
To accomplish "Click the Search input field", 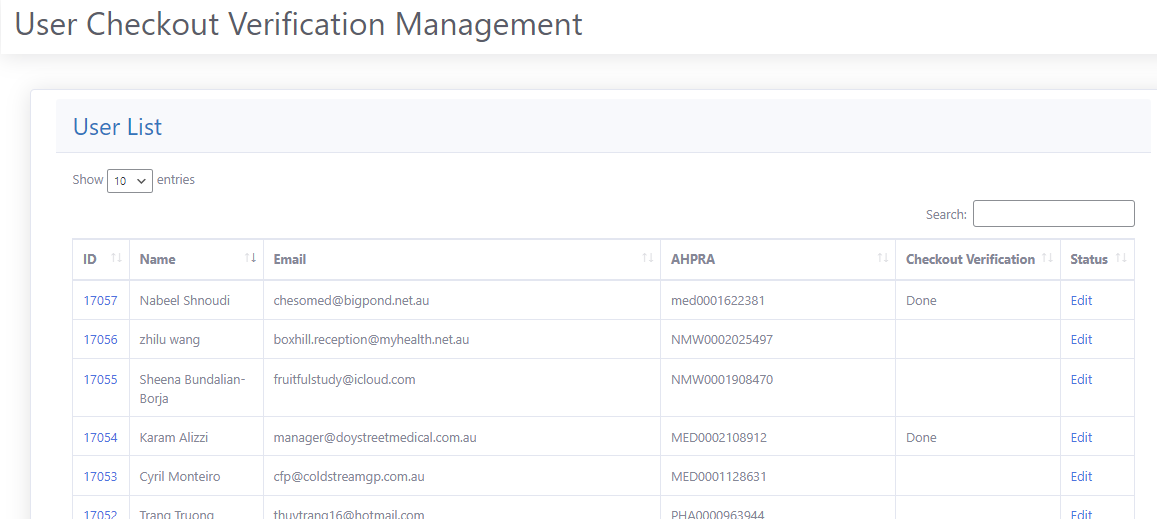I will (1053, 214).
